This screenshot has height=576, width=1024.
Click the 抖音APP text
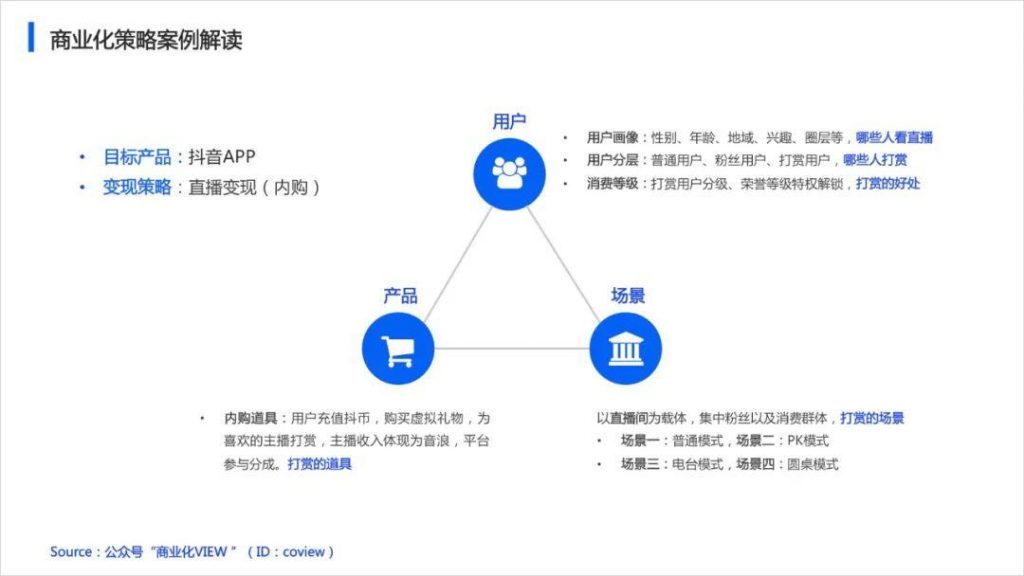(x=222, y=157)
